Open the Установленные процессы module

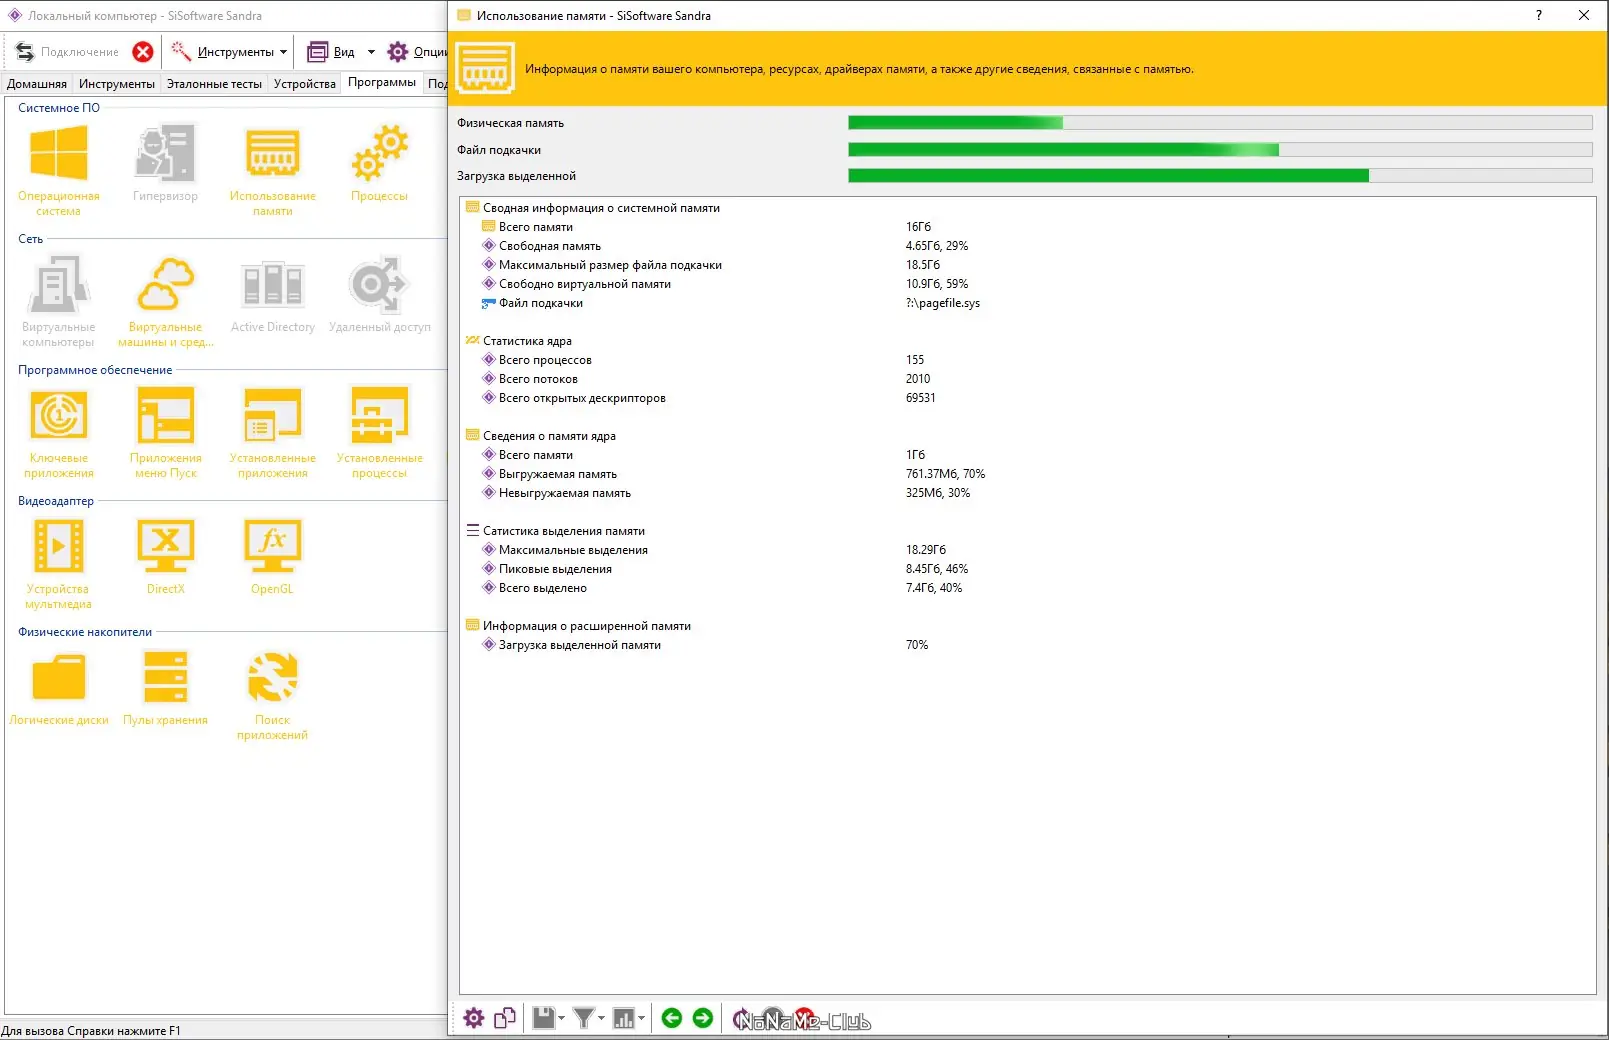pos(379,431)
